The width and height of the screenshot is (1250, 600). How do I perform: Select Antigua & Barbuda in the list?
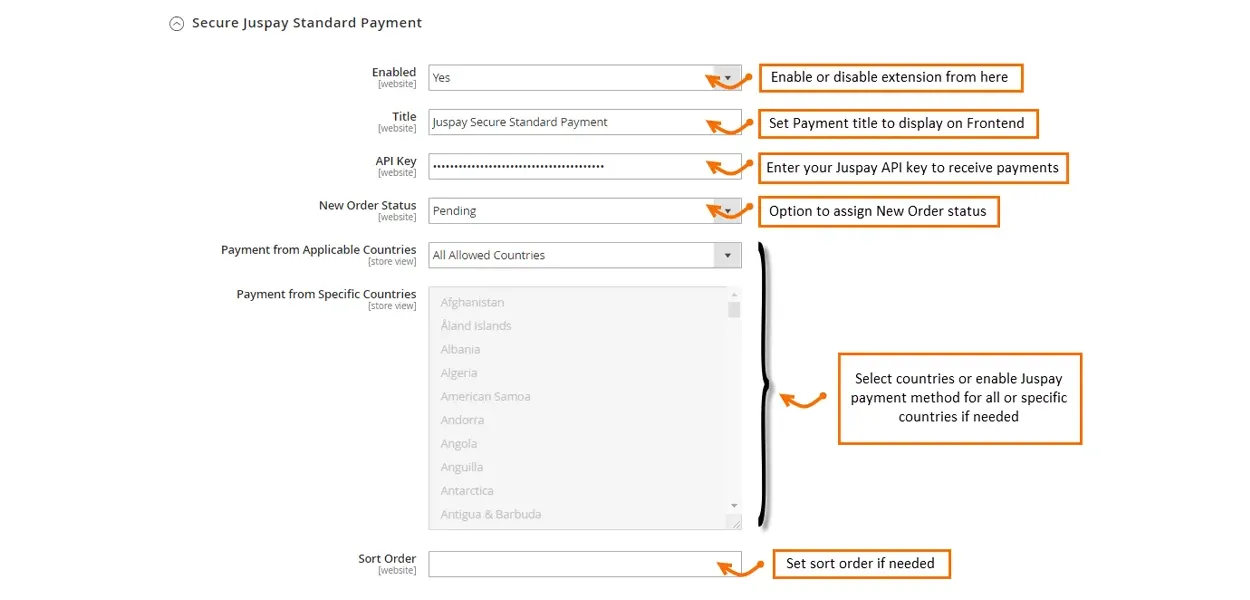click(490, 514)
